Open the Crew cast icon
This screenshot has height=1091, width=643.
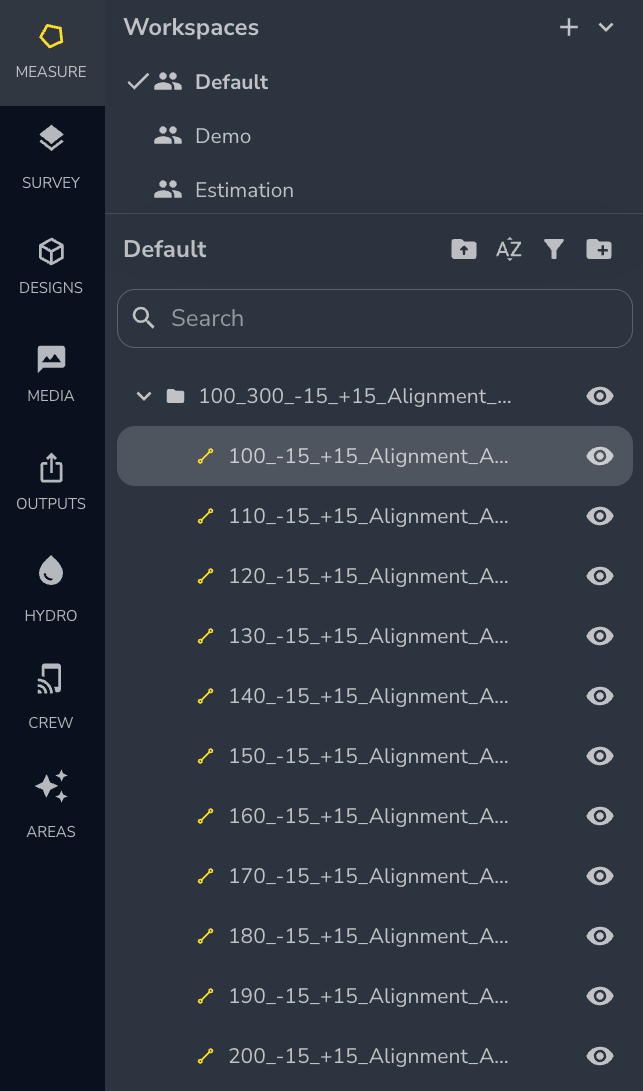coord(51,678)
